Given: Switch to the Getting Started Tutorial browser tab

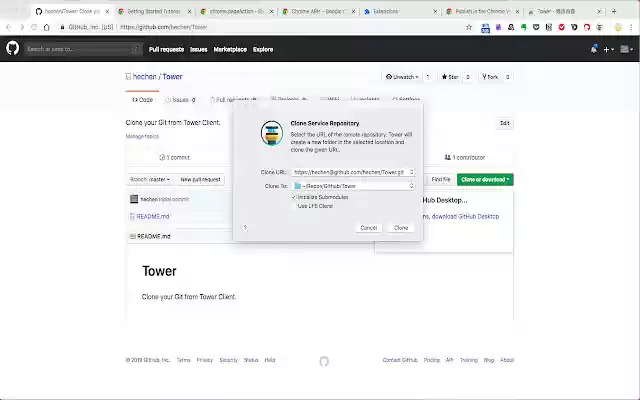Looking at the screenshot, I should point(154,11).
